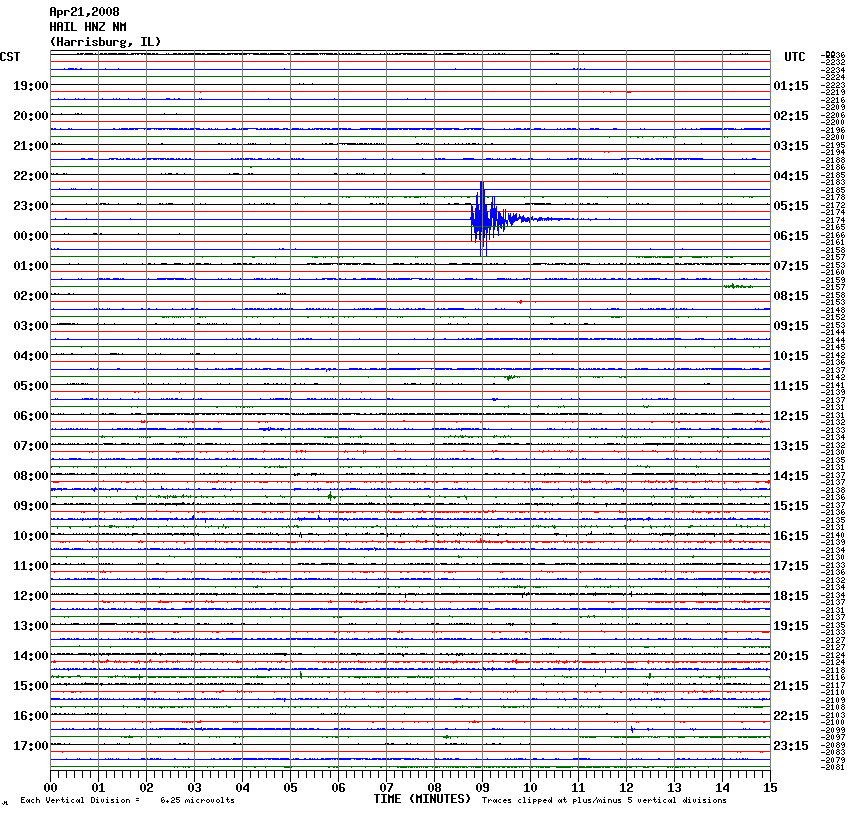Screen dimensions: 850x814
Task: Select the "23:15" UTC time label
Action: click(791, 746)
